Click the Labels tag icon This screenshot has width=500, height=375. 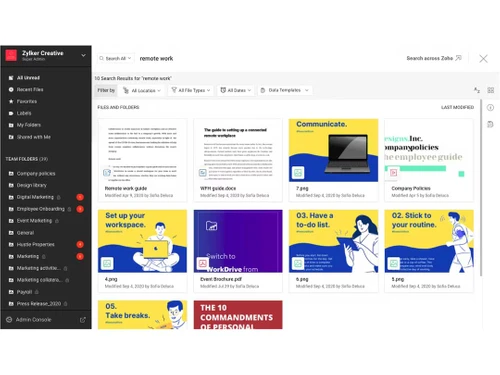click(x=11, y=113)
